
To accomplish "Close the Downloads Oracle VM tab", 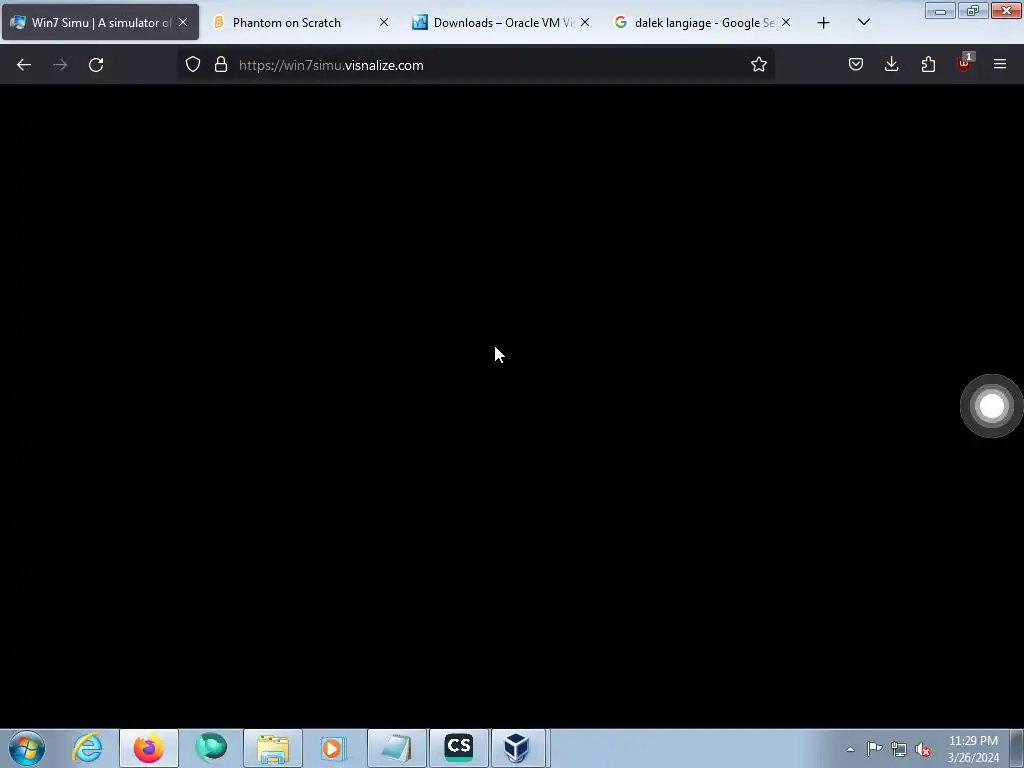I will (585, 23).
